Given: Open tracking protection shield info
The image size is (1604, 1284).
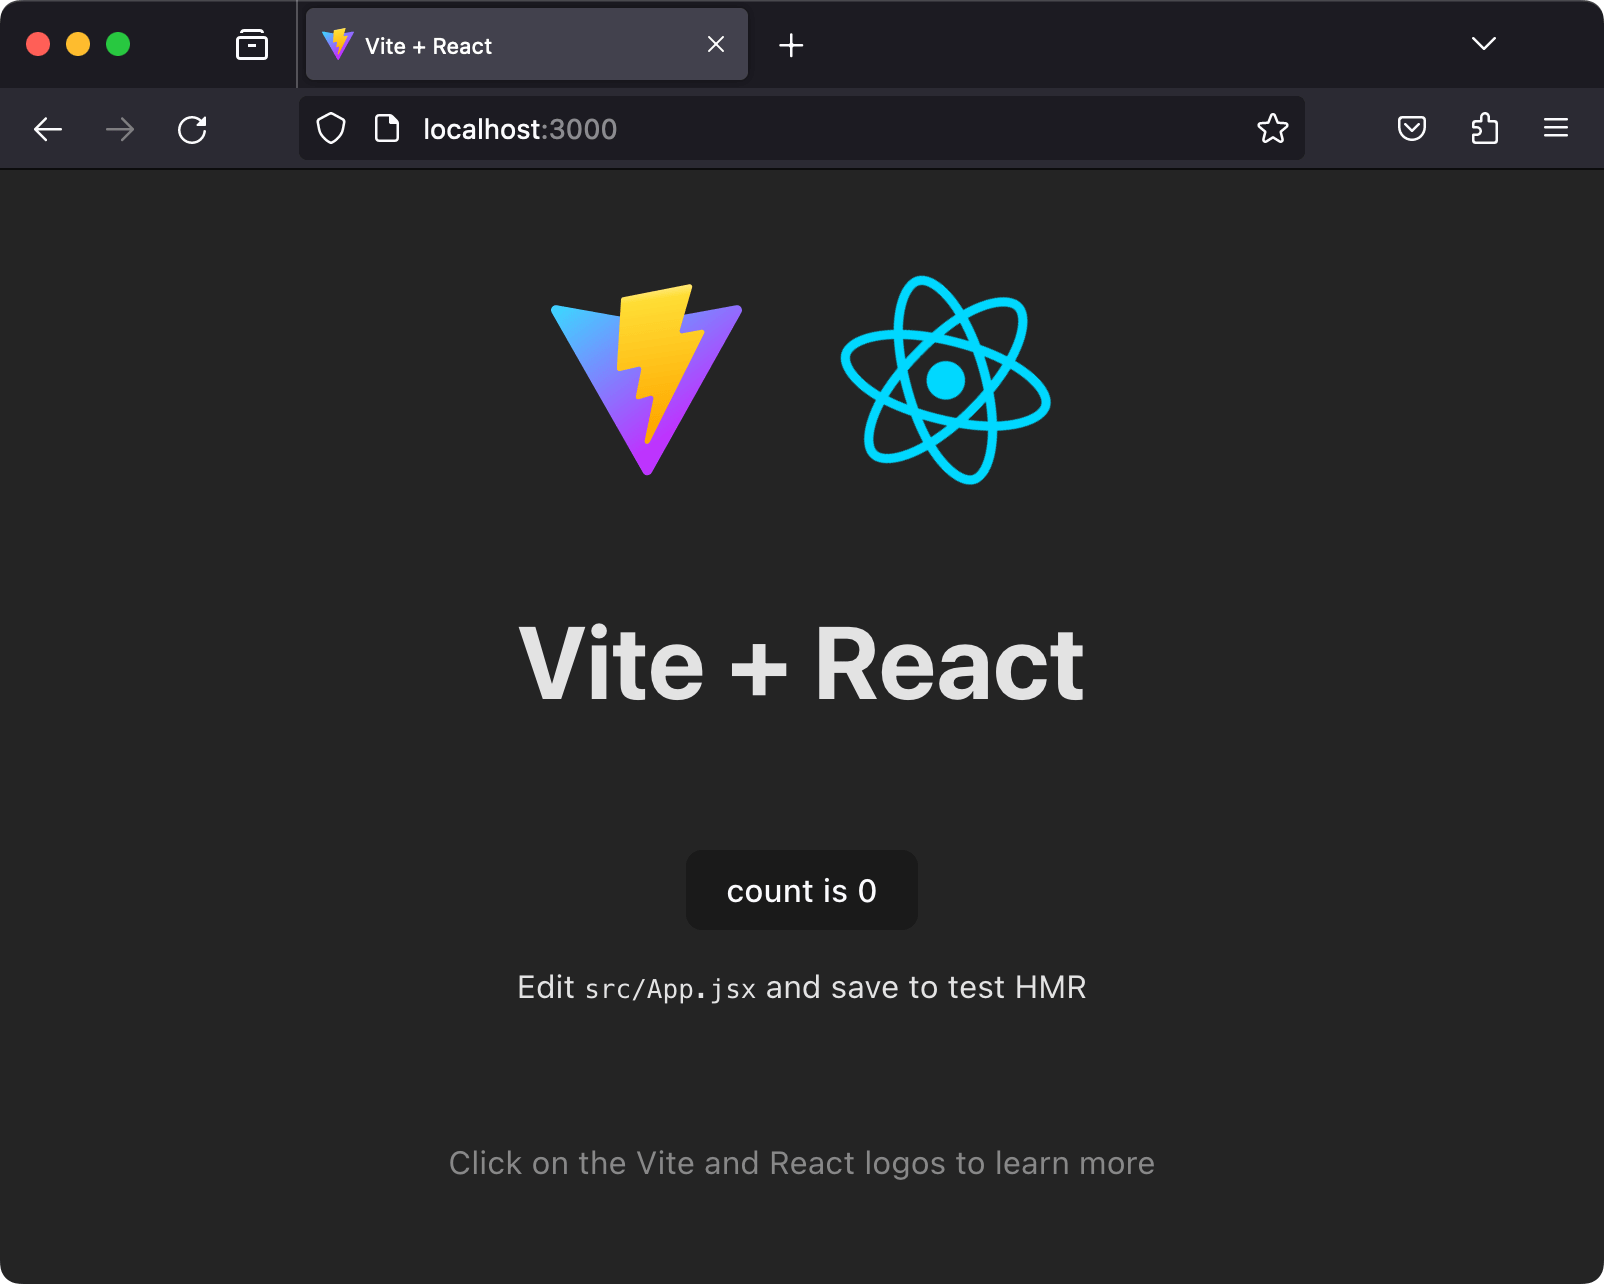Looking at the screenshot, I should tap(331, 128).
